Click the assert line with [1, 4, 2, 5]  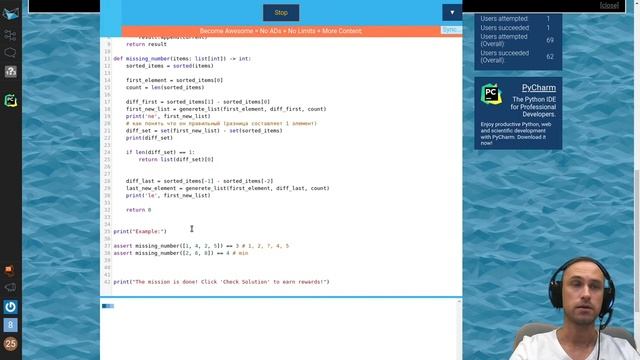[201, 246]
